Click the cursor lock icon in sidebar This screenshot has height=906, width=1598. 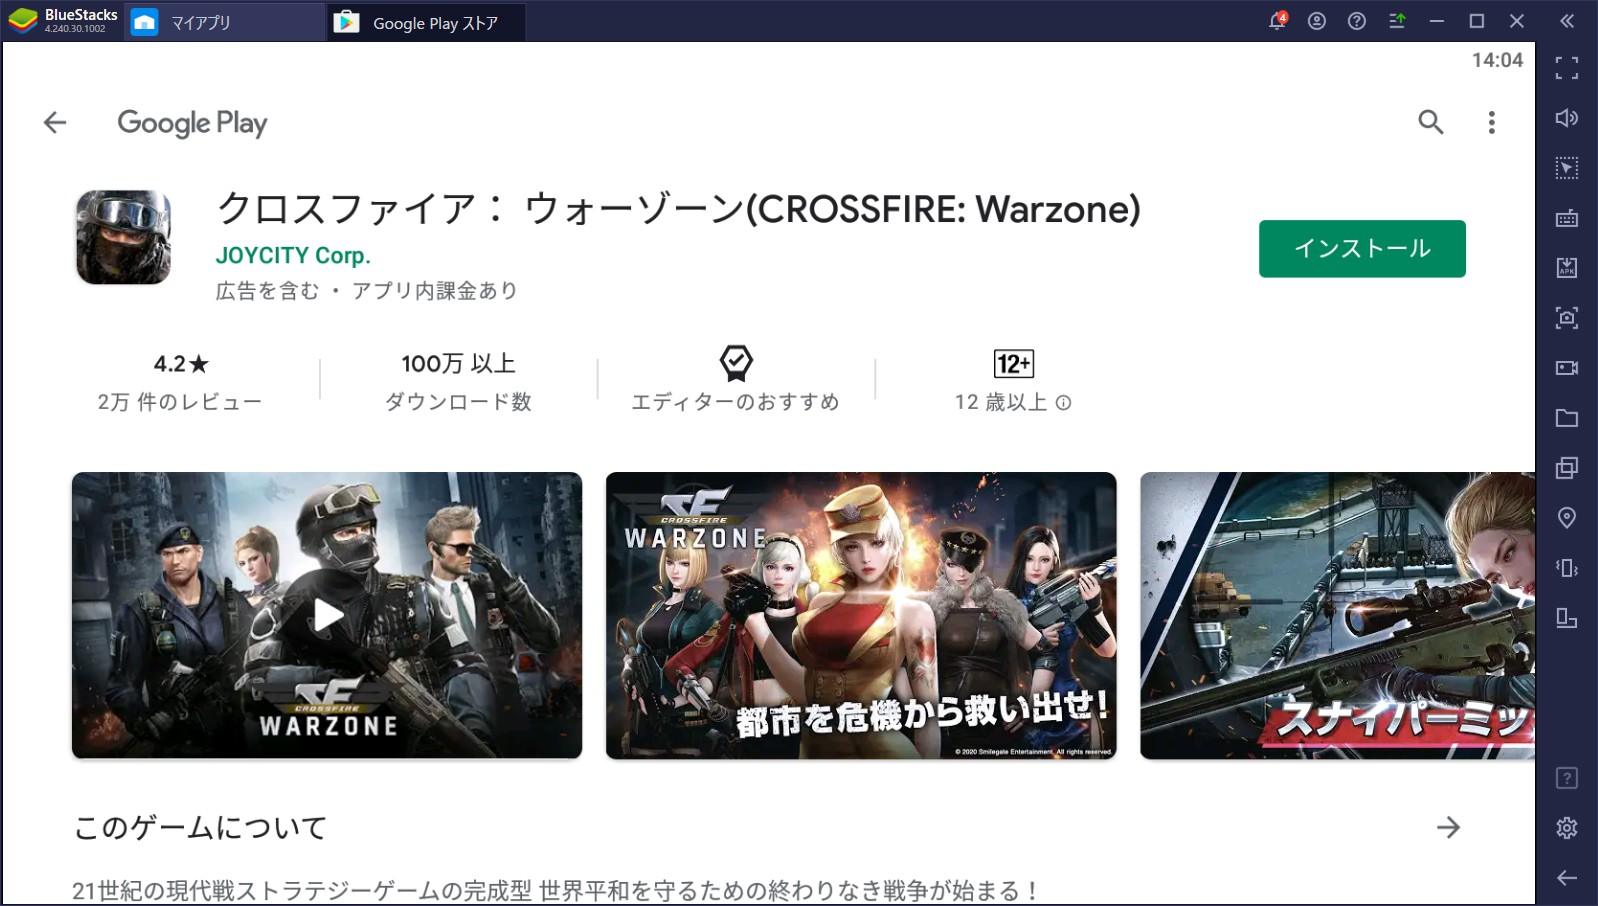click(x=1567, y=168)
